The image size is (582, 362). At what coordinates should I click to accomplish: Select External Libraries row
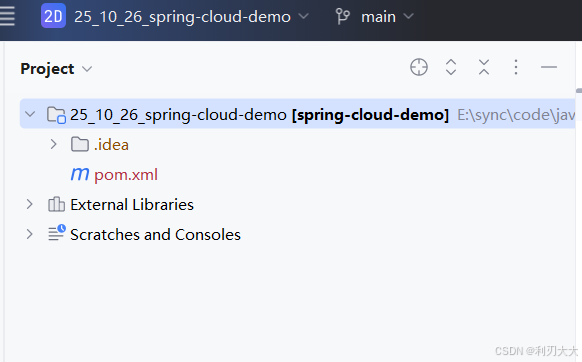pyautogui.click(x=132, y=205)
